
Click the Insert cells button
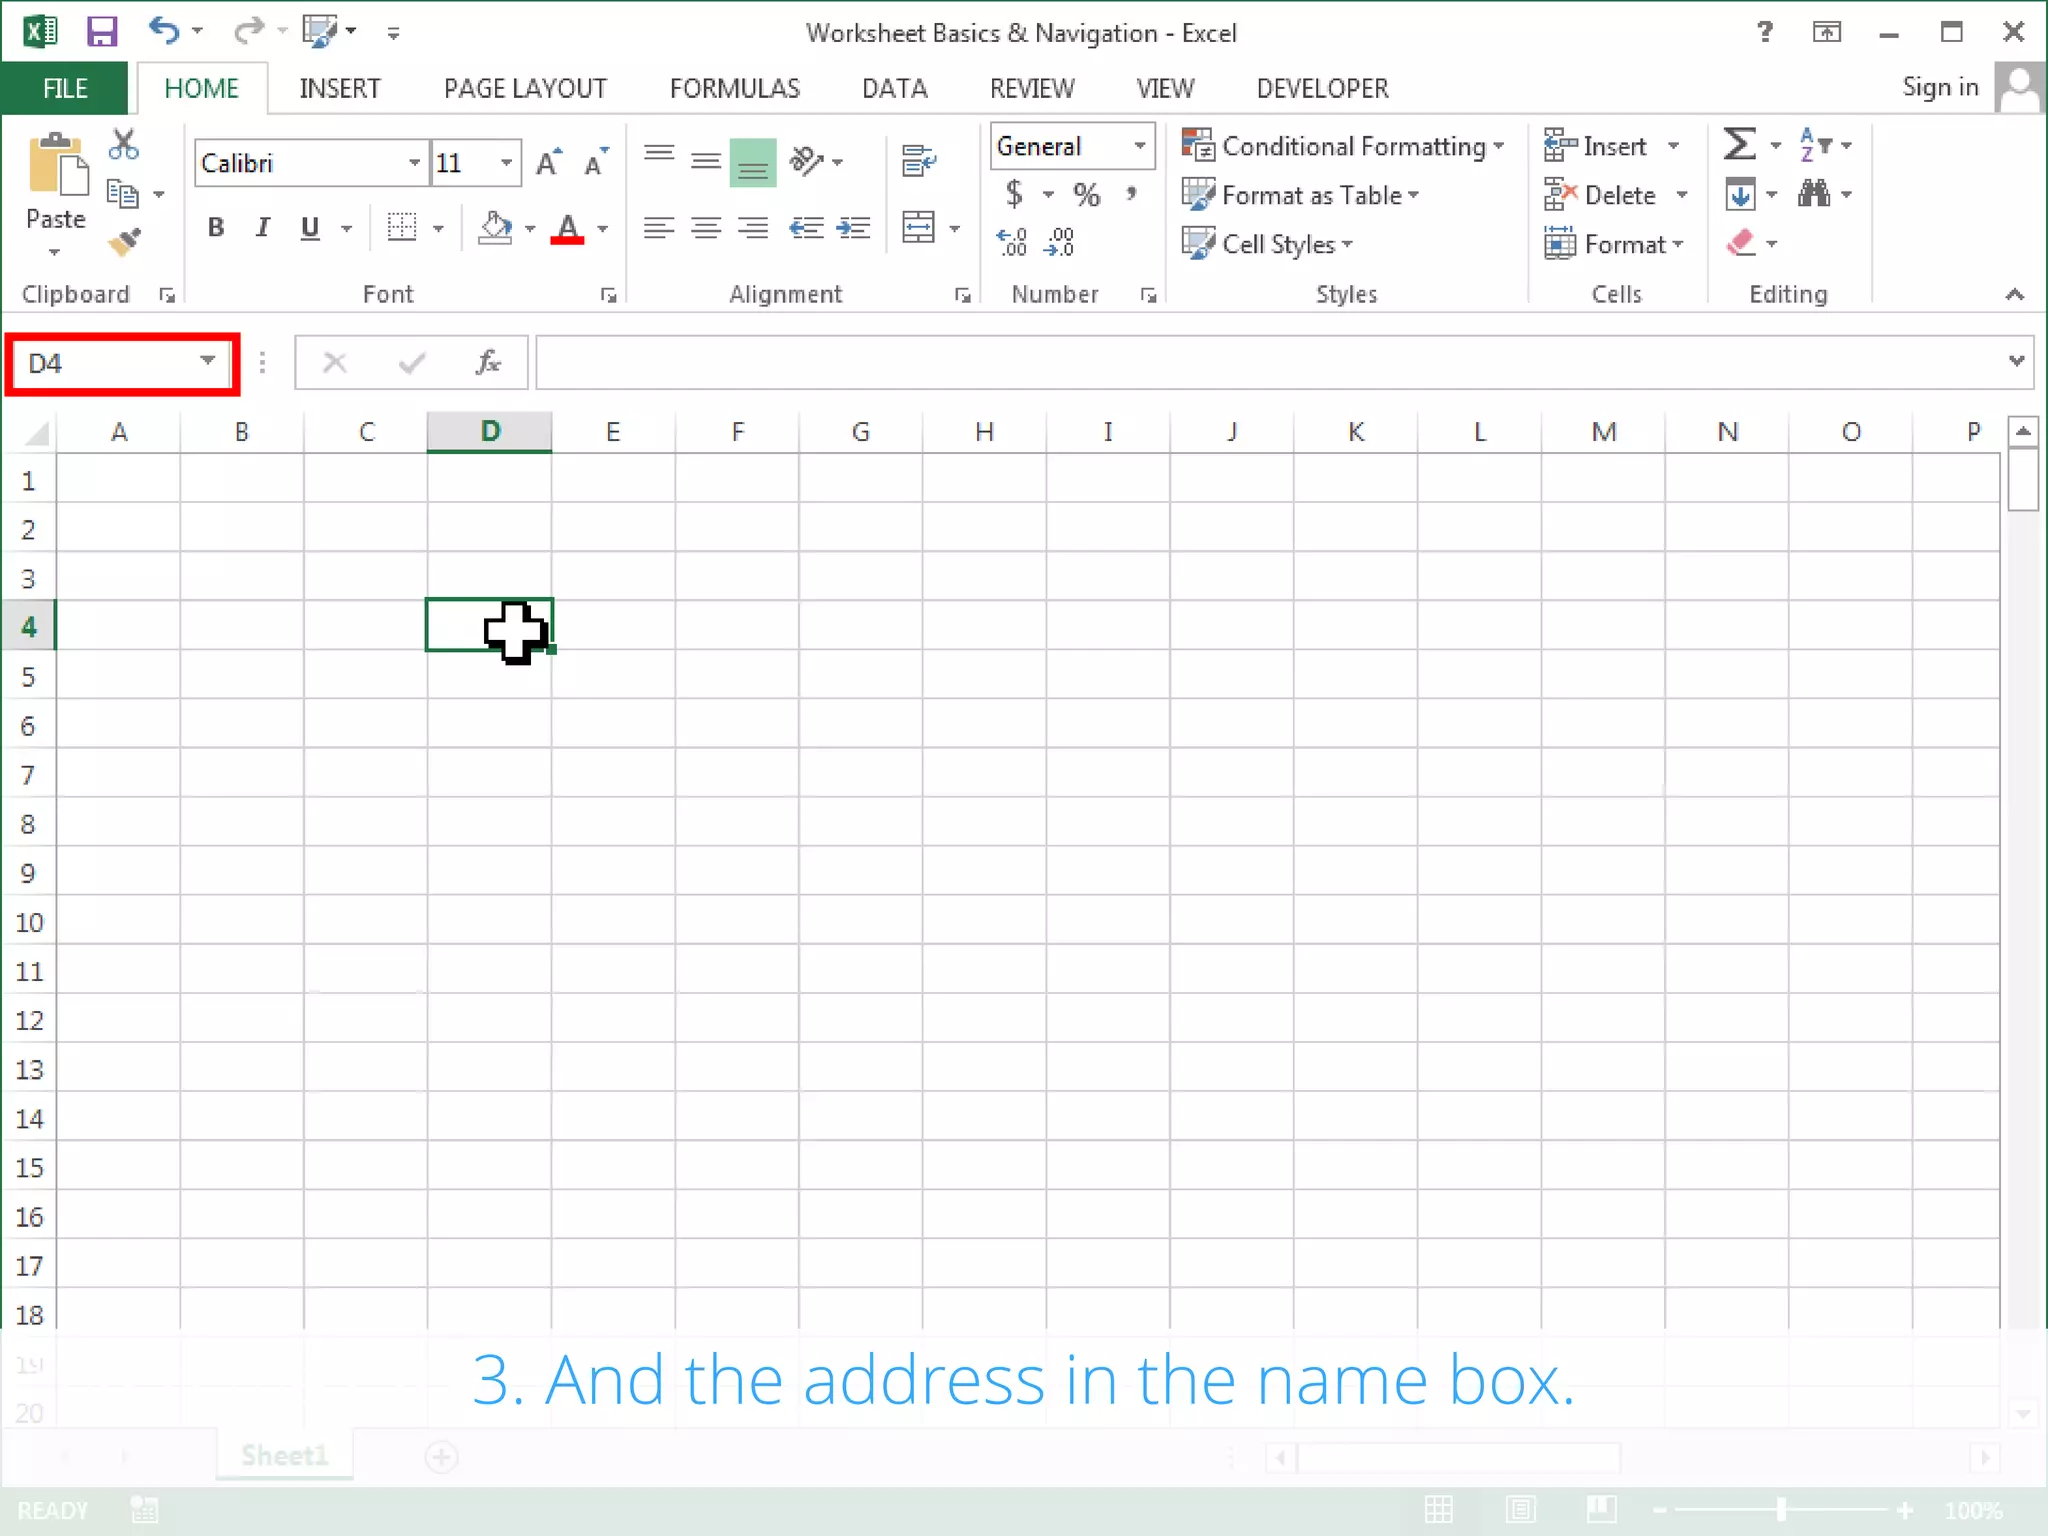pyautogui.click(x=1612, y=146)
